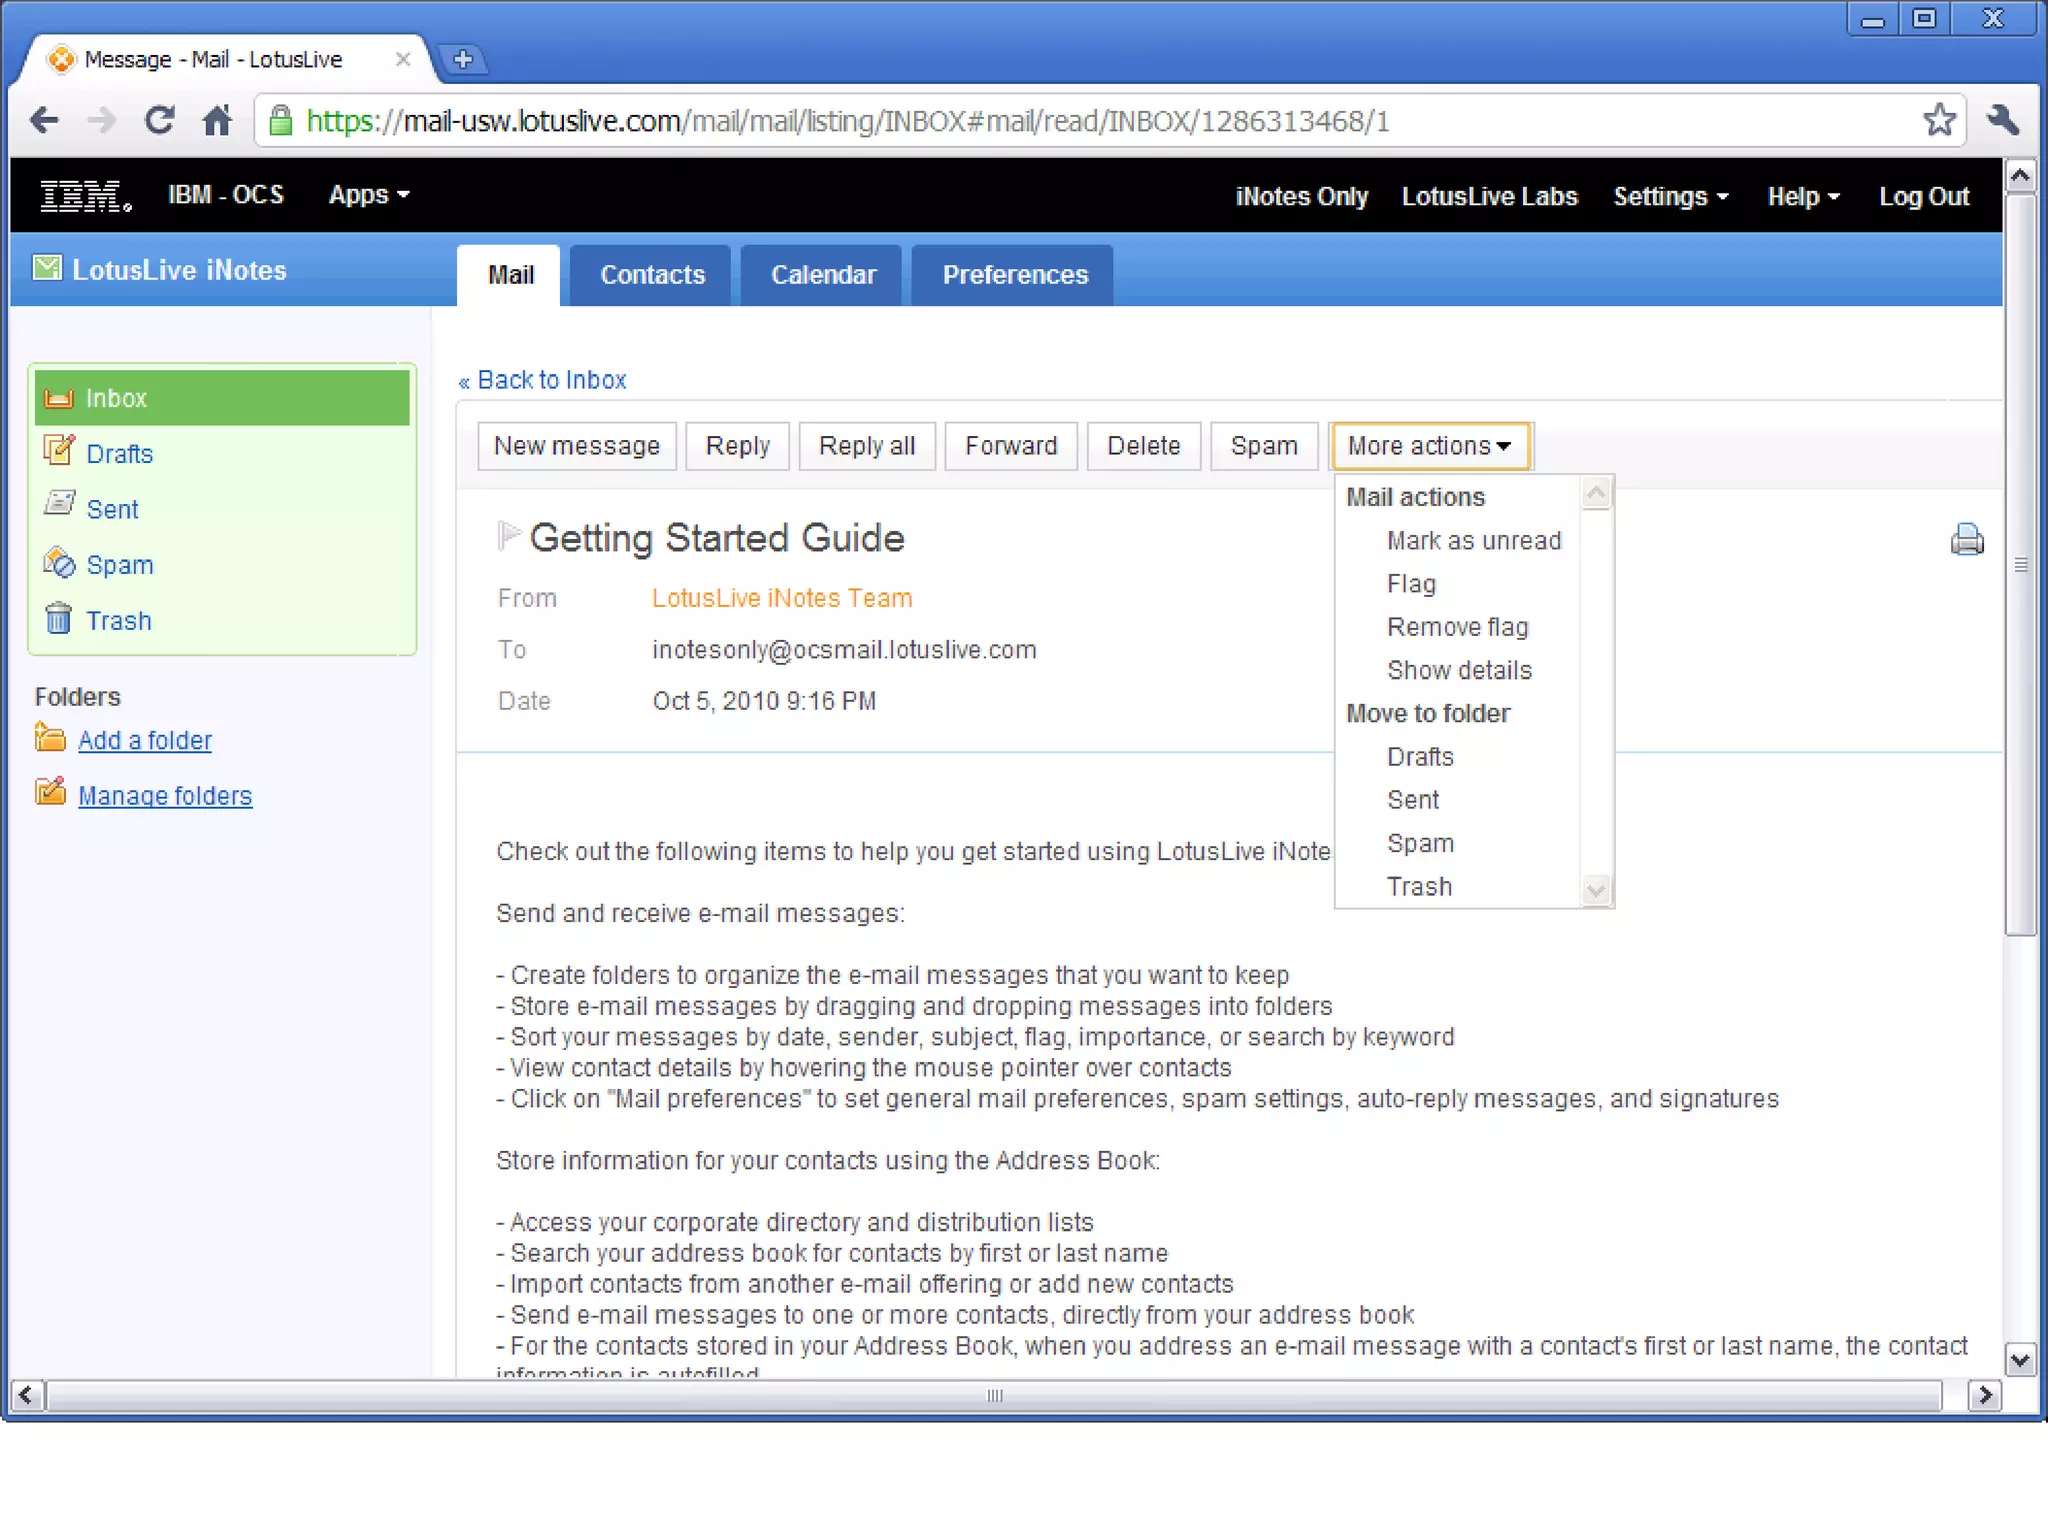
Task: Open a new browser tab
Action: pyautogui.click(x=462, y=59)
